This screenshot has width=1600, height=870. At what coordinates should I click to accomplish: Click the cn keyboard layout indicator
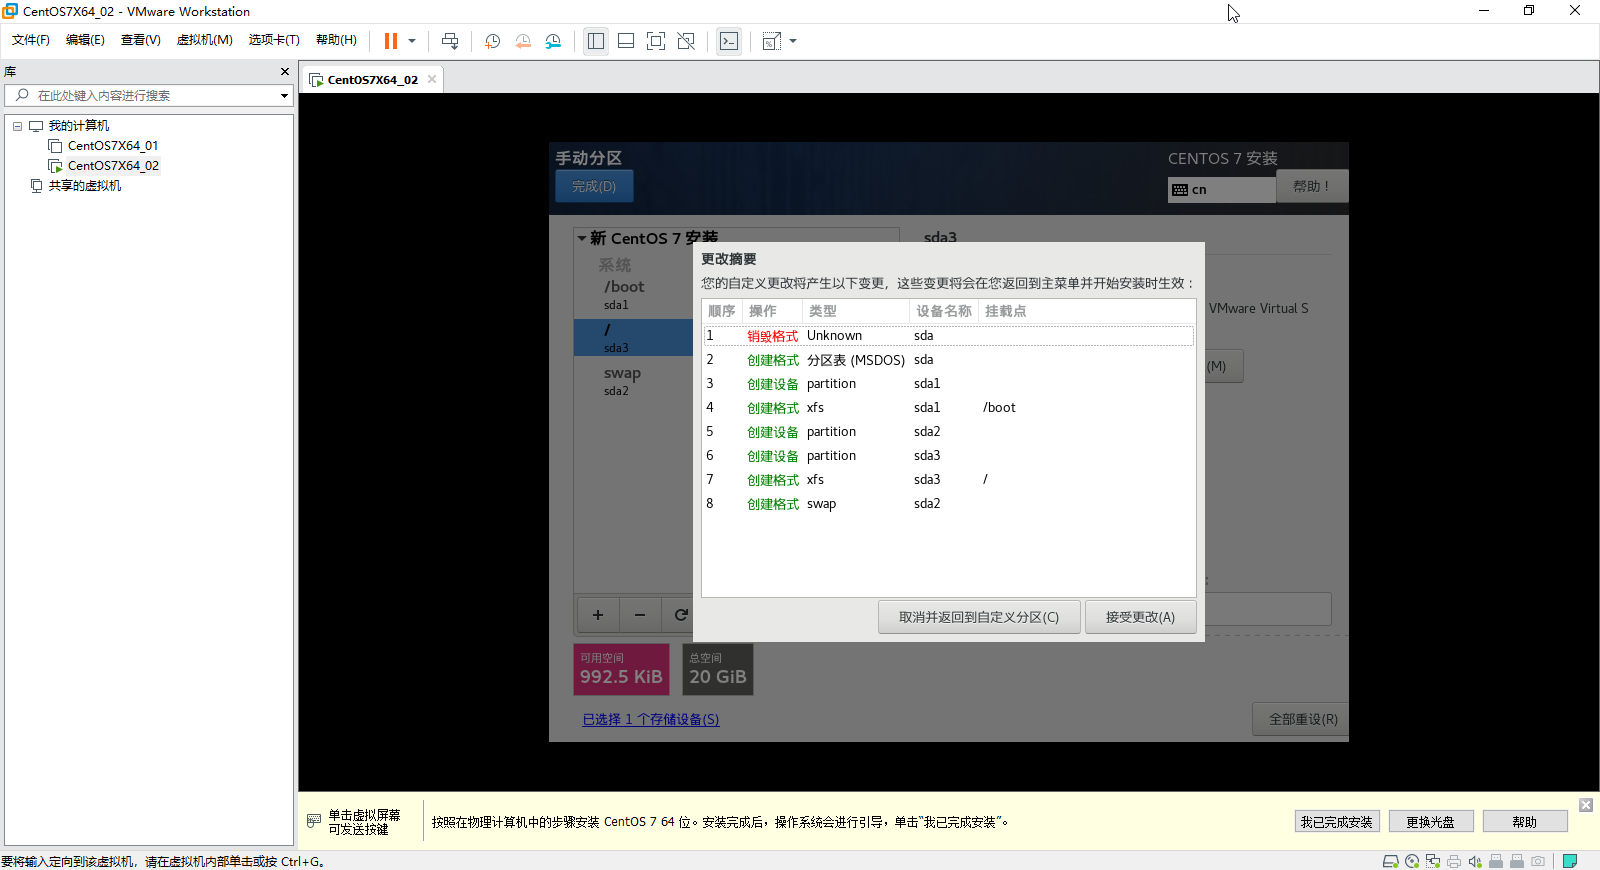(x=1221, y=189)
